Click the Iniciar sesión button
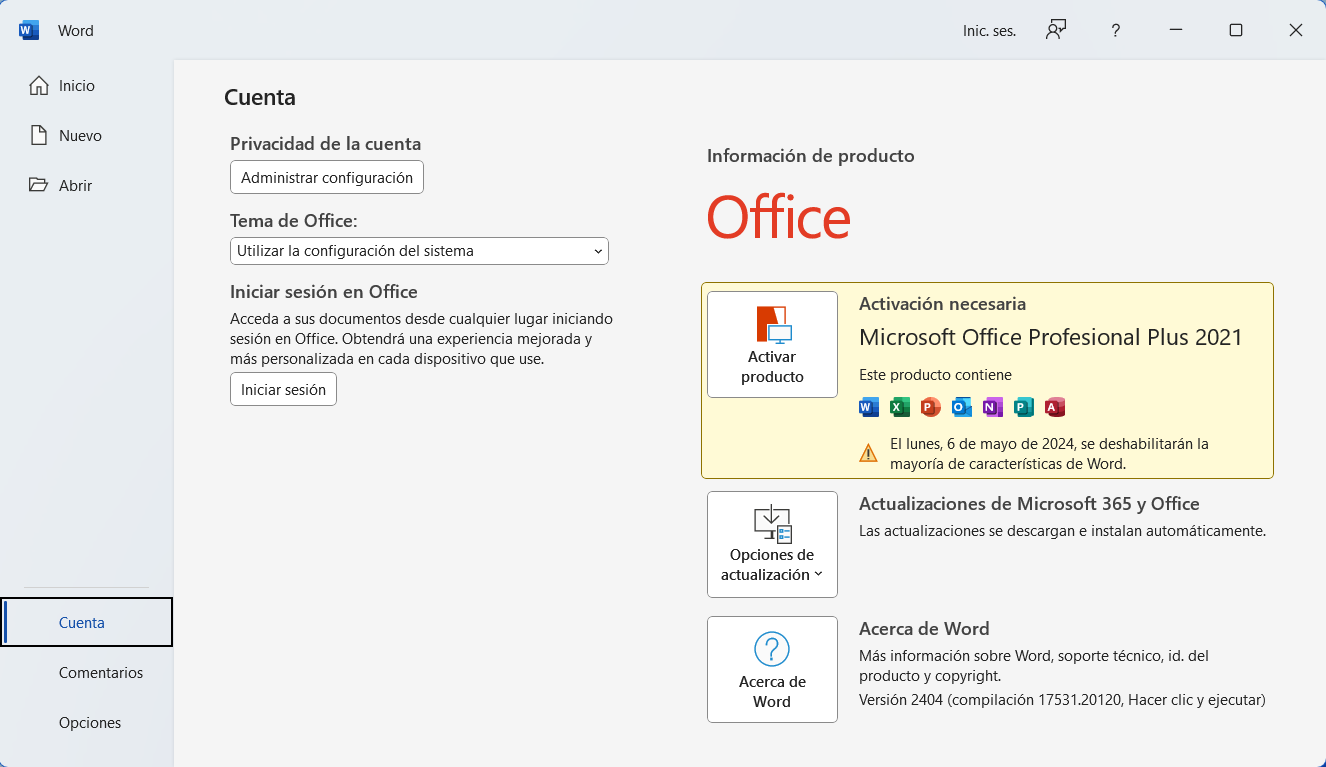Screen dimensions: 1326x767 click(x=283, y=389)
